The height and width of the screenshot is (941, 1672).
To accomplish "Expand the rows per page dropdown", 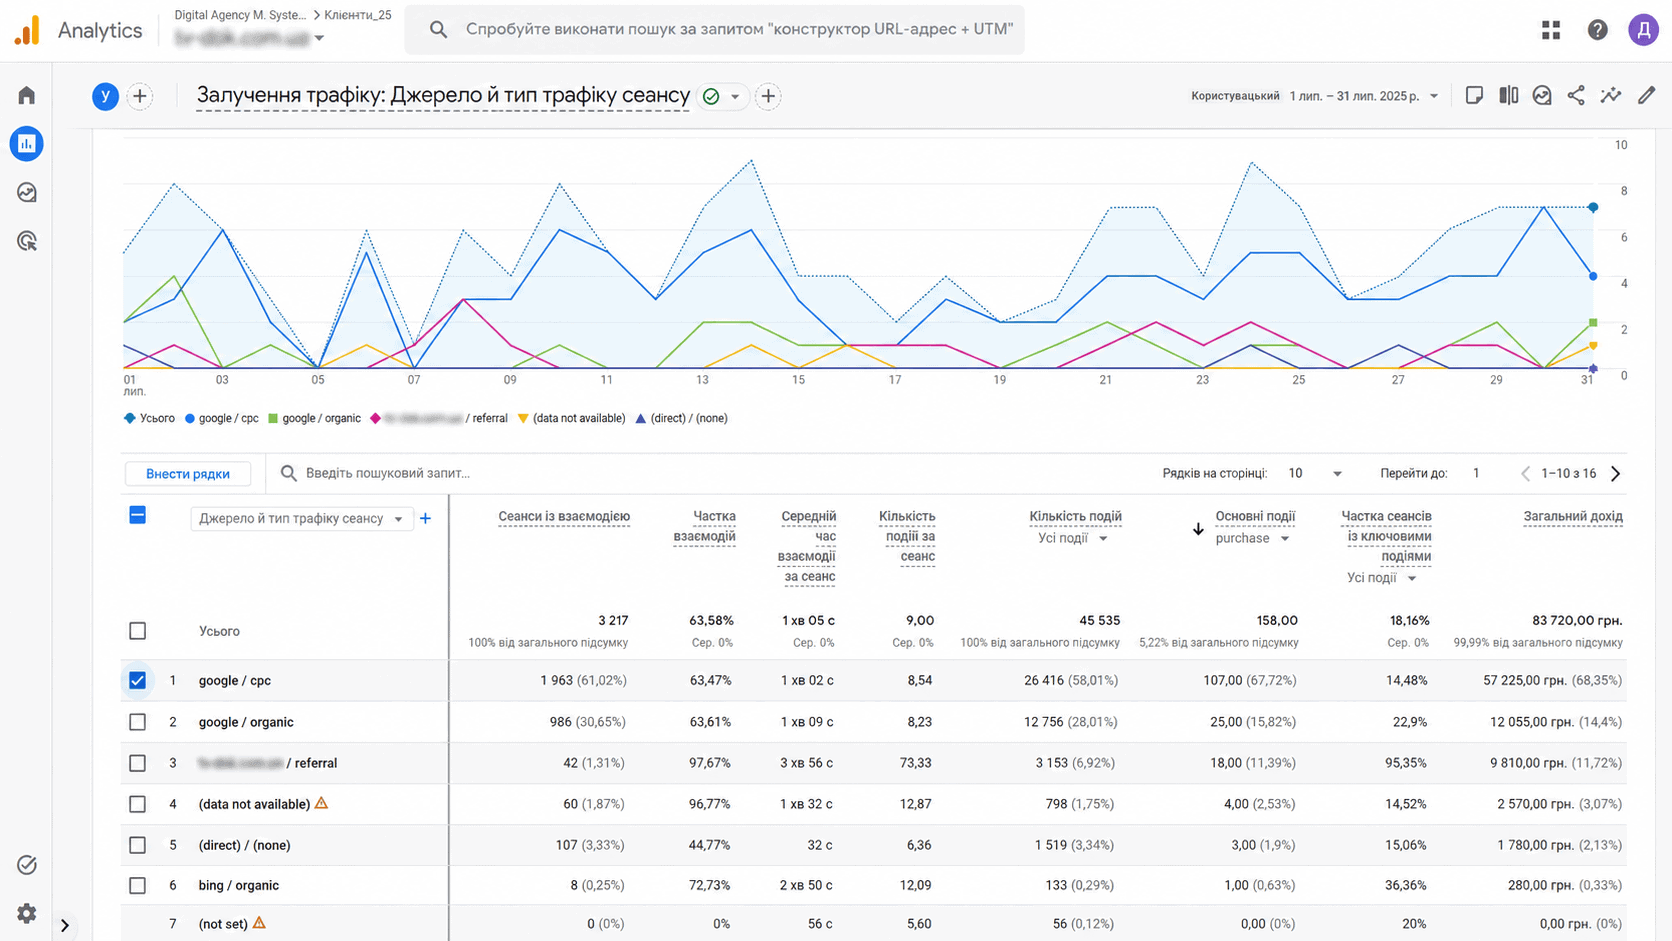I will coord(1315,473).
